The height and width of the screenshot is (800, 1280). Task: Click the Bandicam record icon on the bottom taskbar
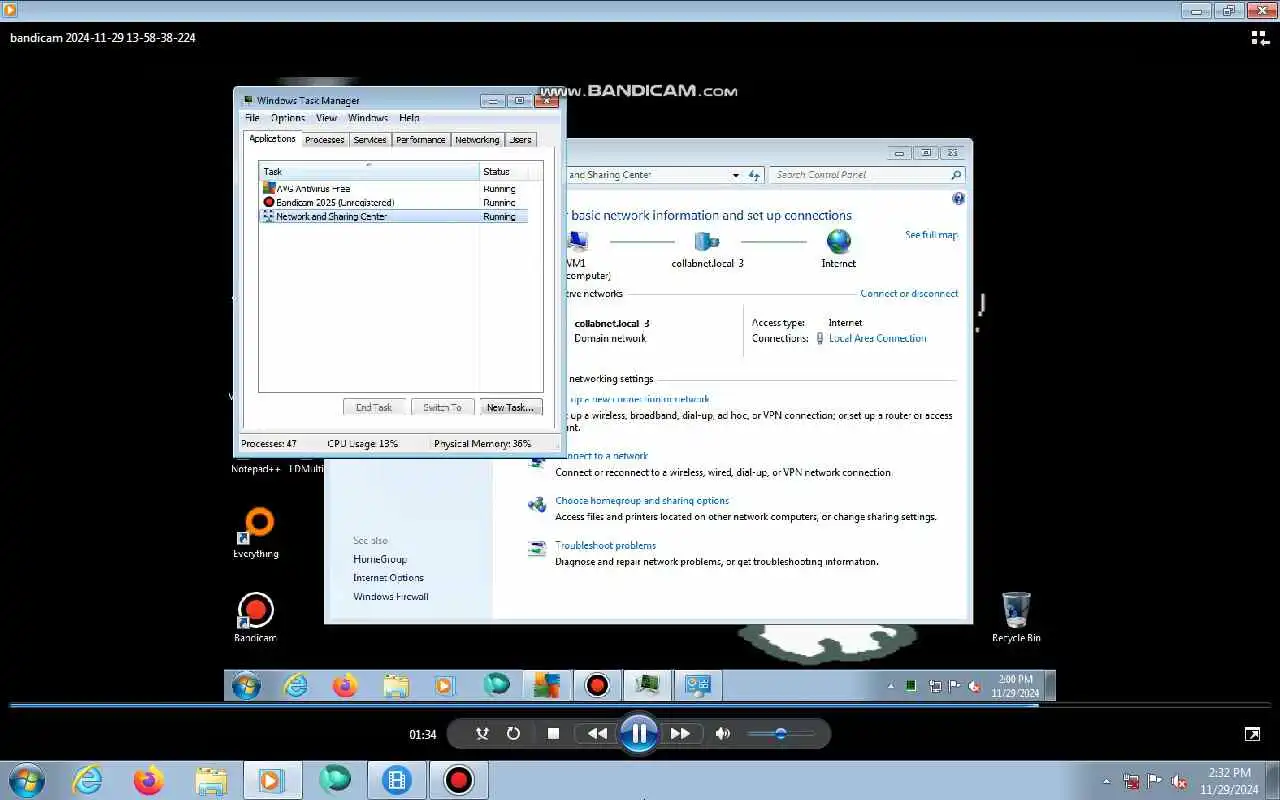pyautogui.click(x=459, y=780)
